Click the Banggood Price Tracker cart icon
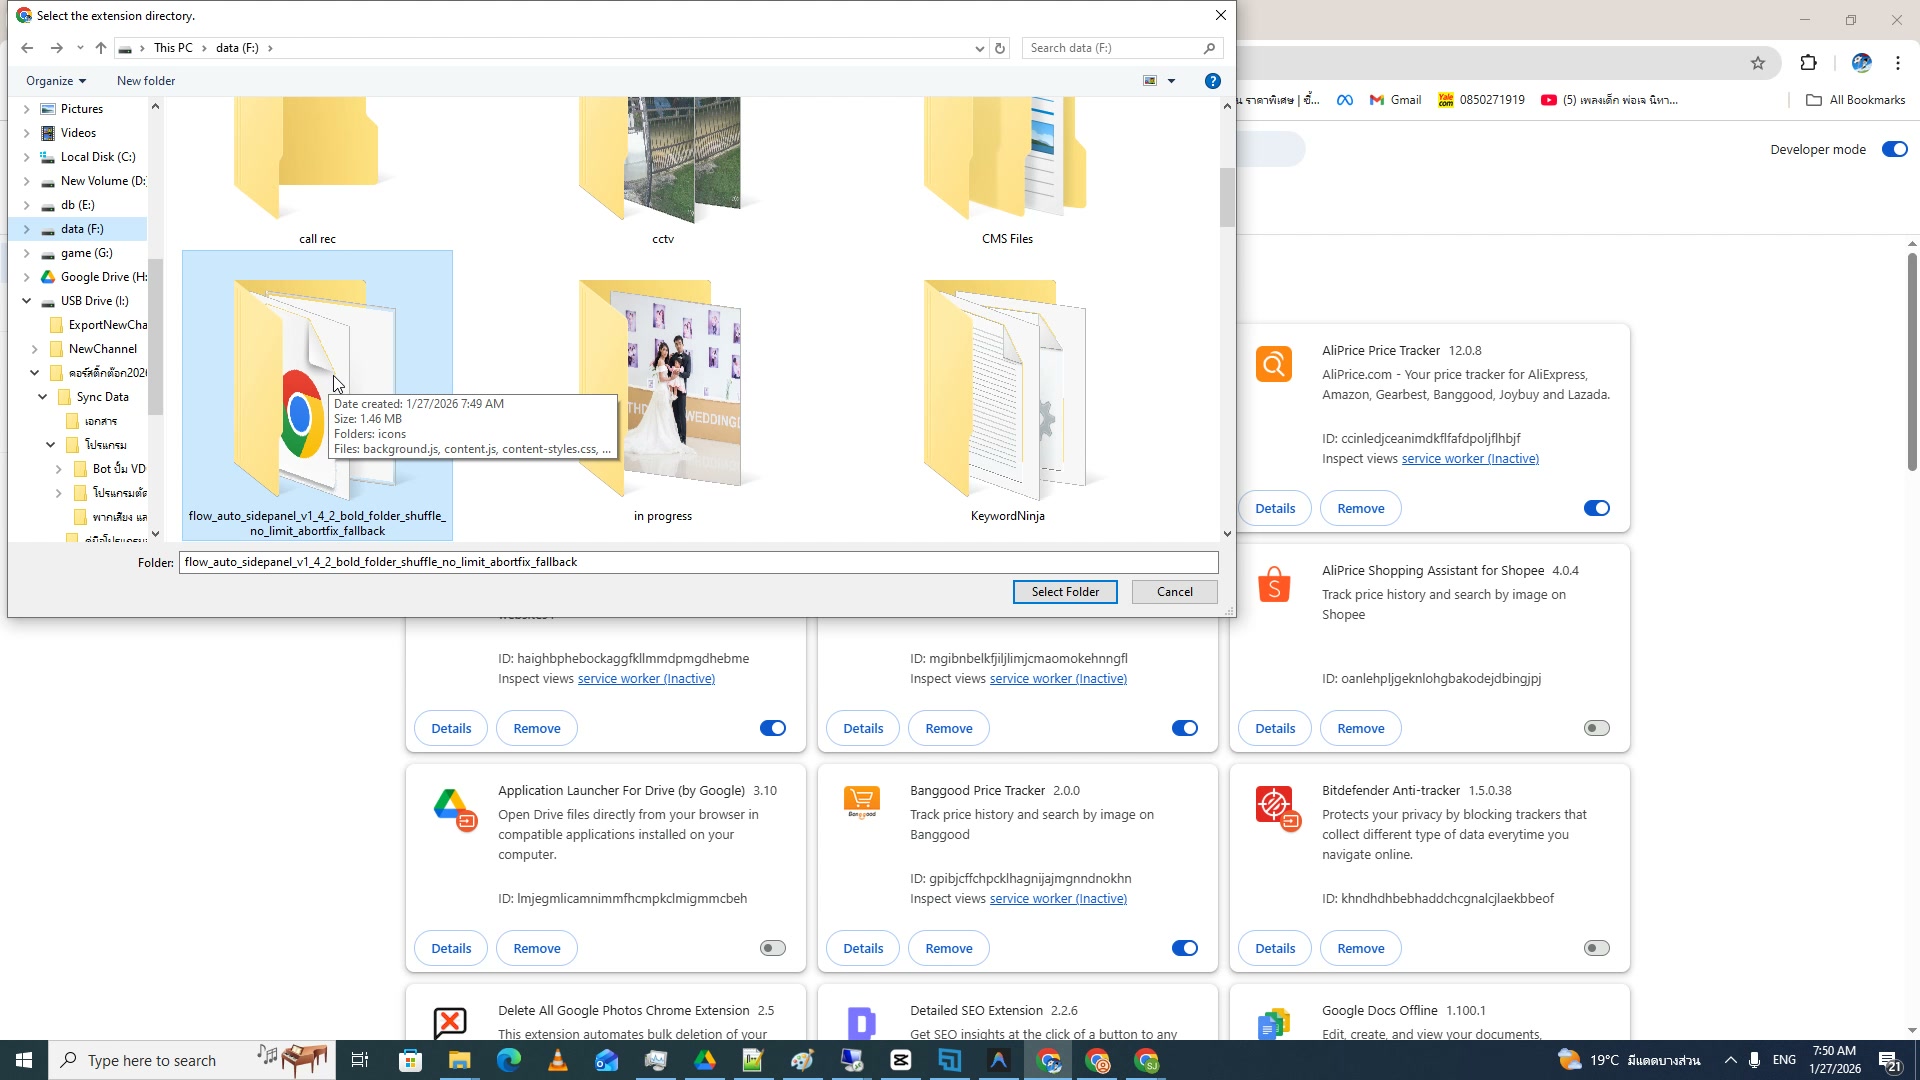Viewport: 1920px width, 1080px height. 862,800
